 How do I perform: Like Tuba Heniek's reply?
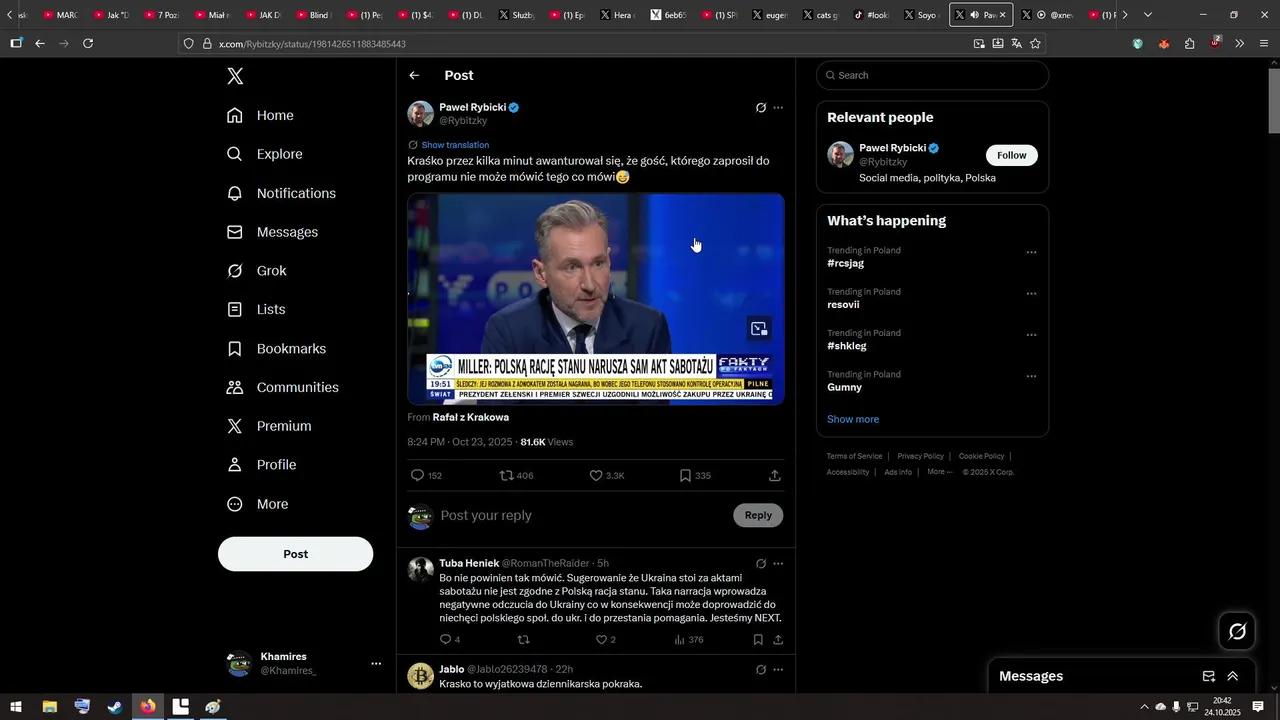click(x=602, y=640)
